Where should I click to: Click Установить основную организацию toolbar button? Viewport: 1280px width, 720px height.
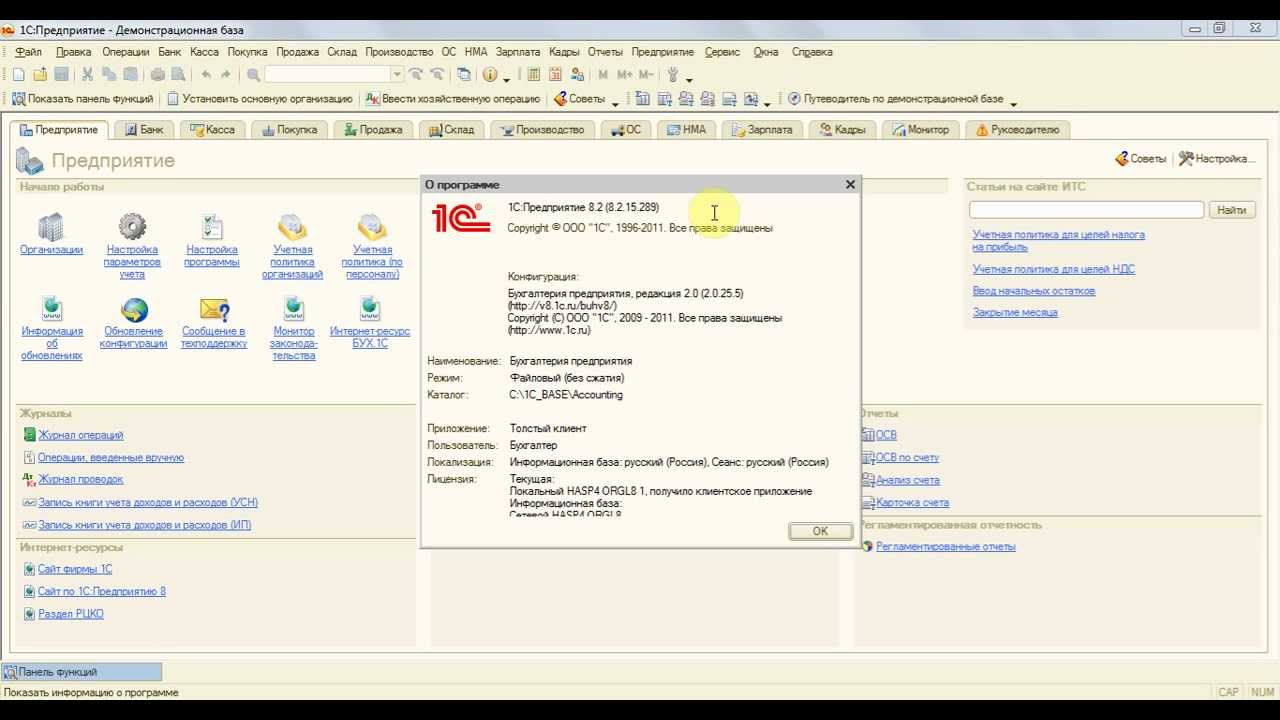point(259,99)
